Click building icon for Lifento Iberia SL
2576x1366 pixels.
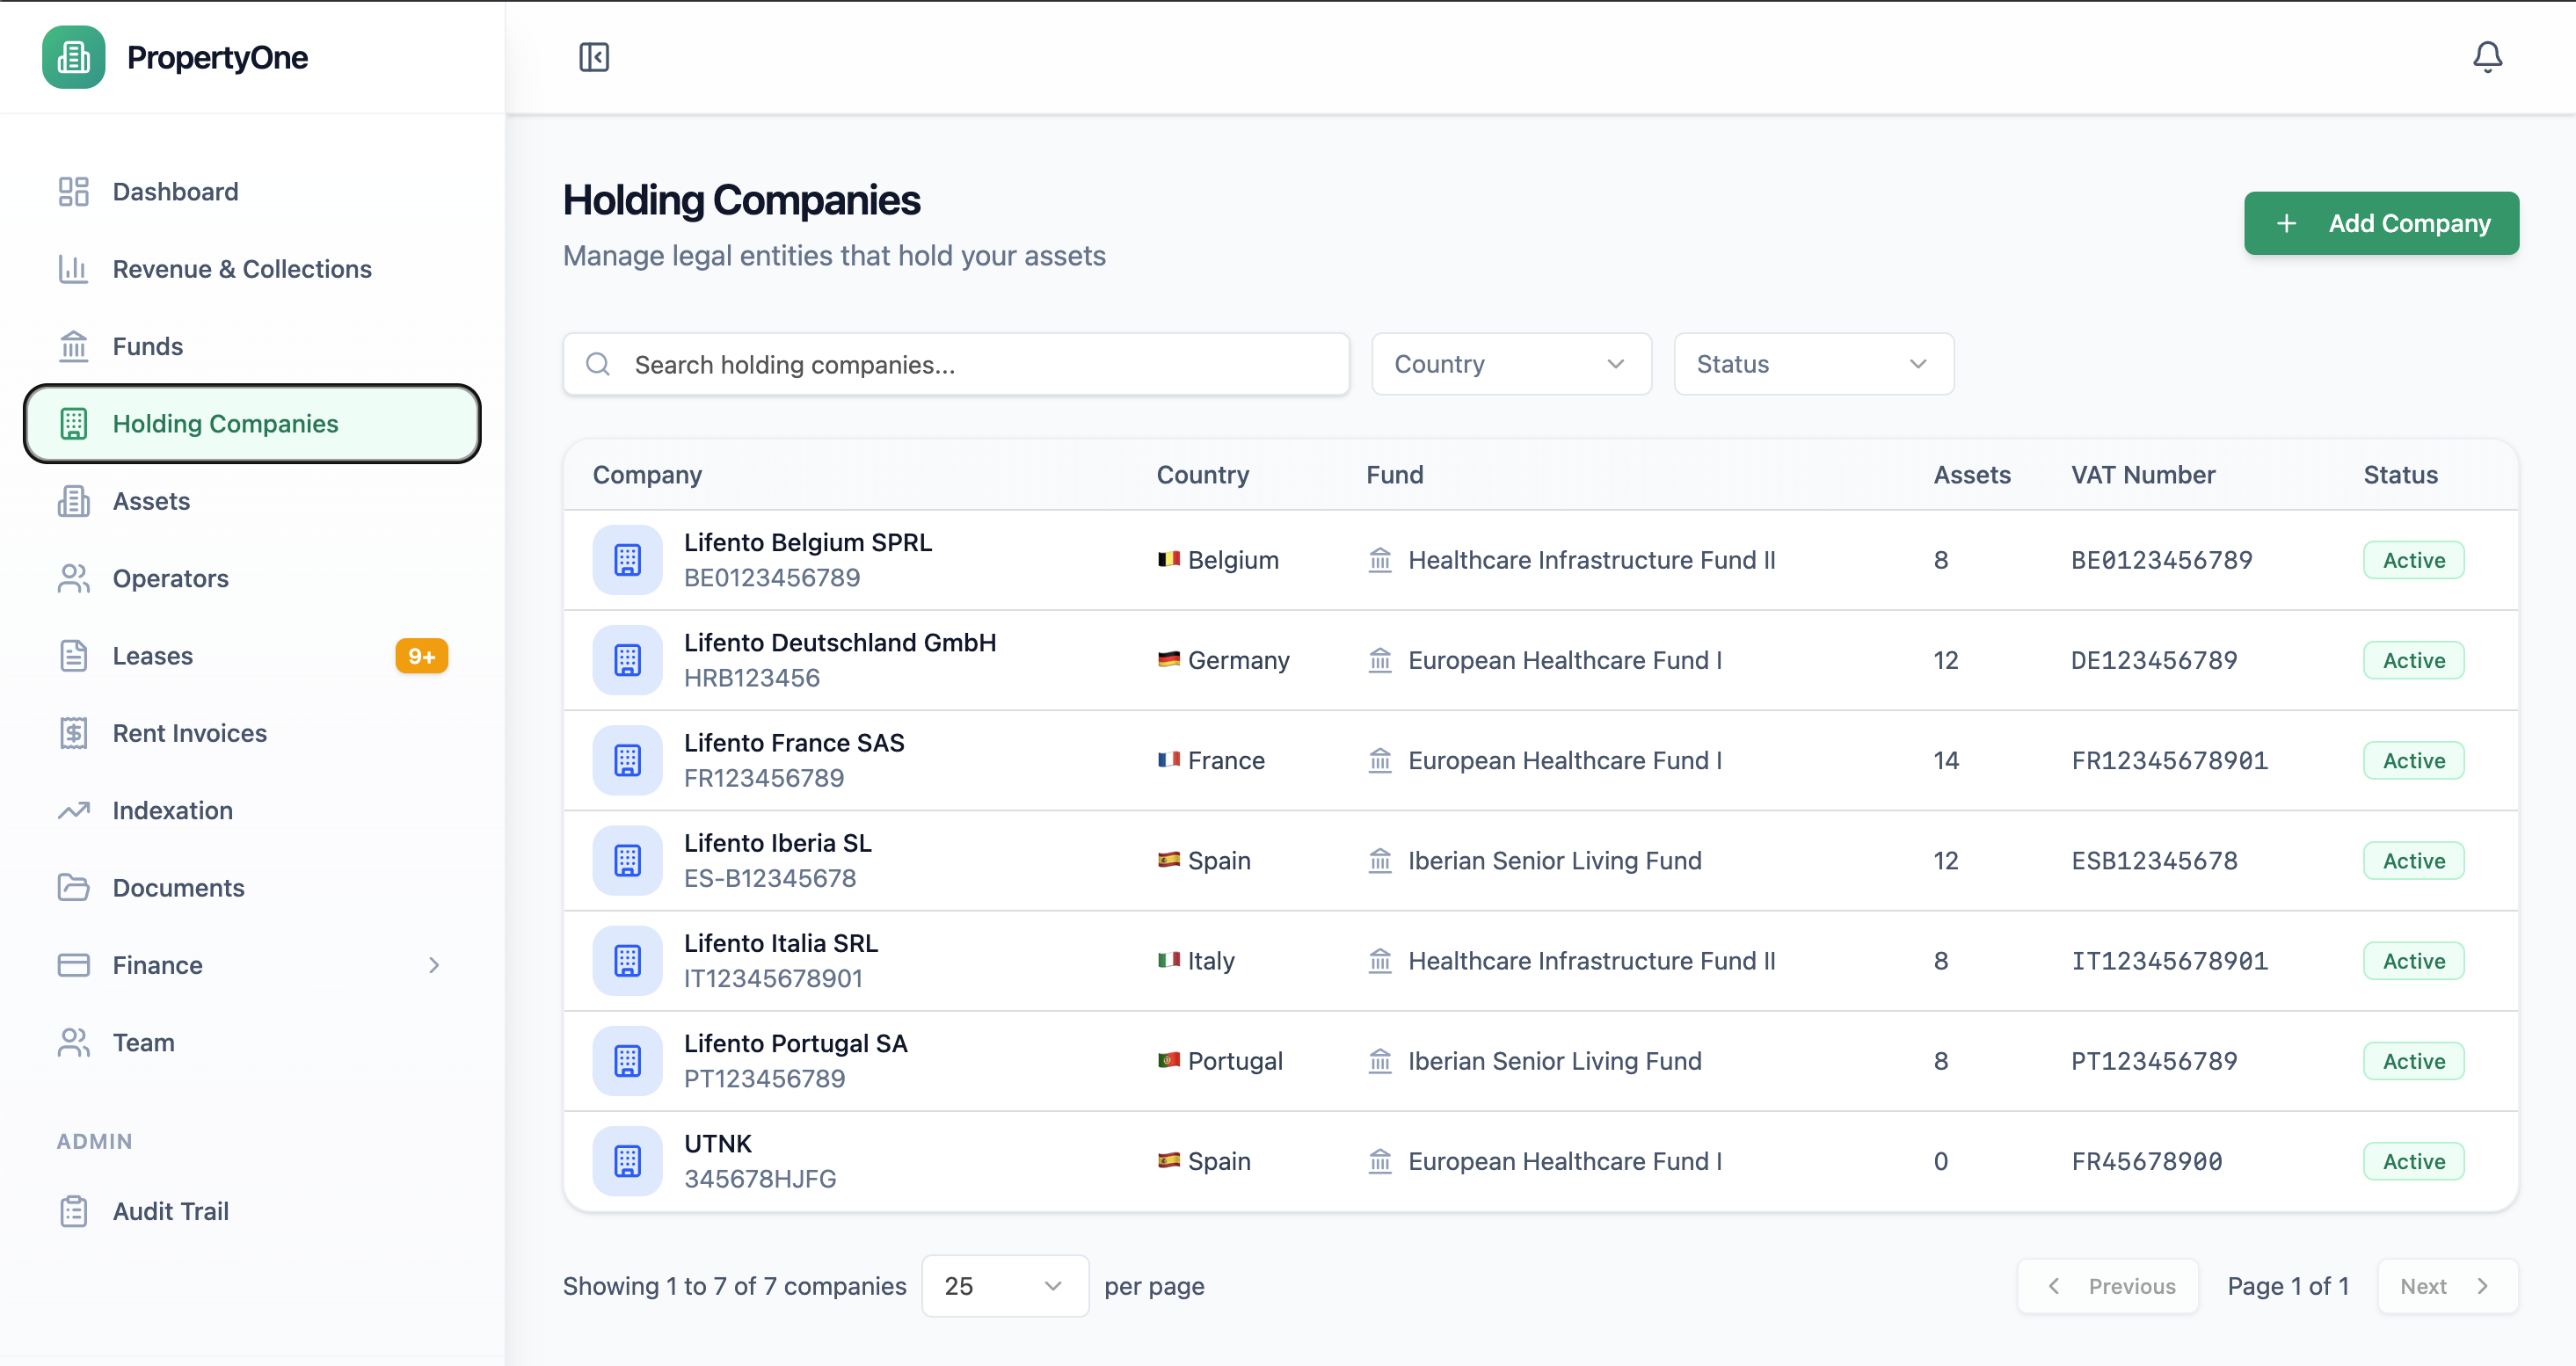[627, 860]
